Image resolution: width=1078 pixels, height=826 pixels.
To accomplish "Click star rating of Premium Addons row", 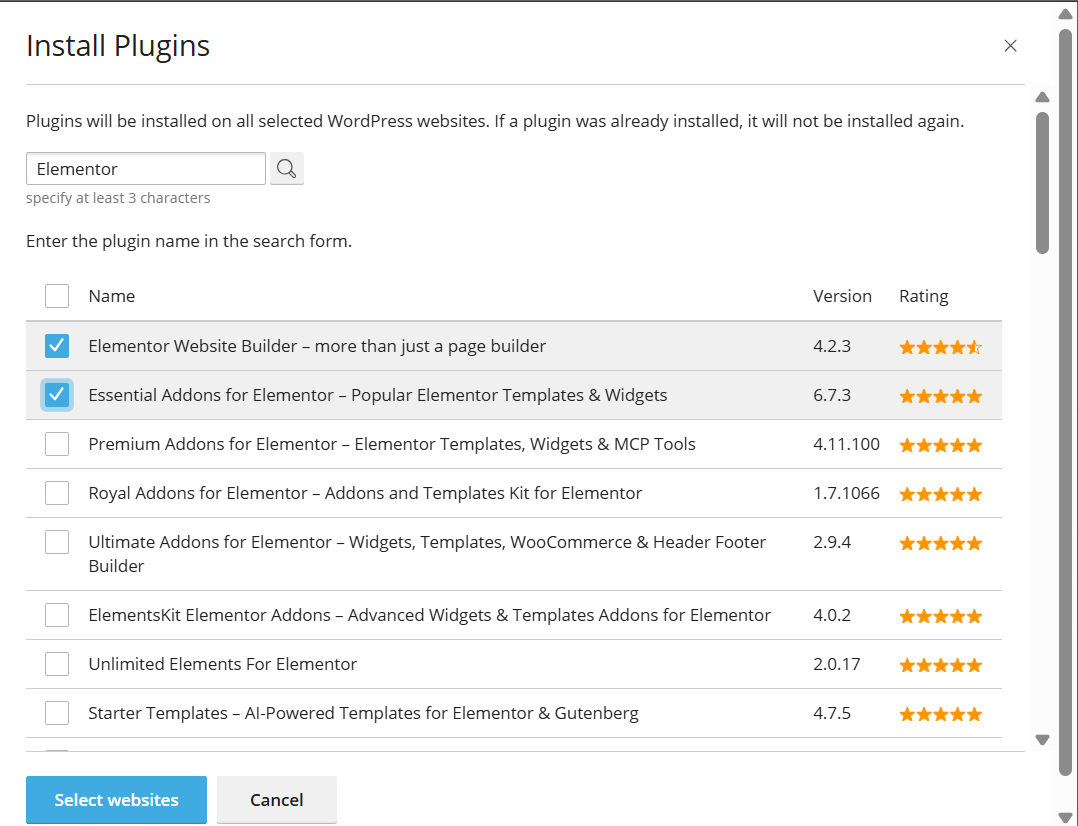I will point(940,446).
